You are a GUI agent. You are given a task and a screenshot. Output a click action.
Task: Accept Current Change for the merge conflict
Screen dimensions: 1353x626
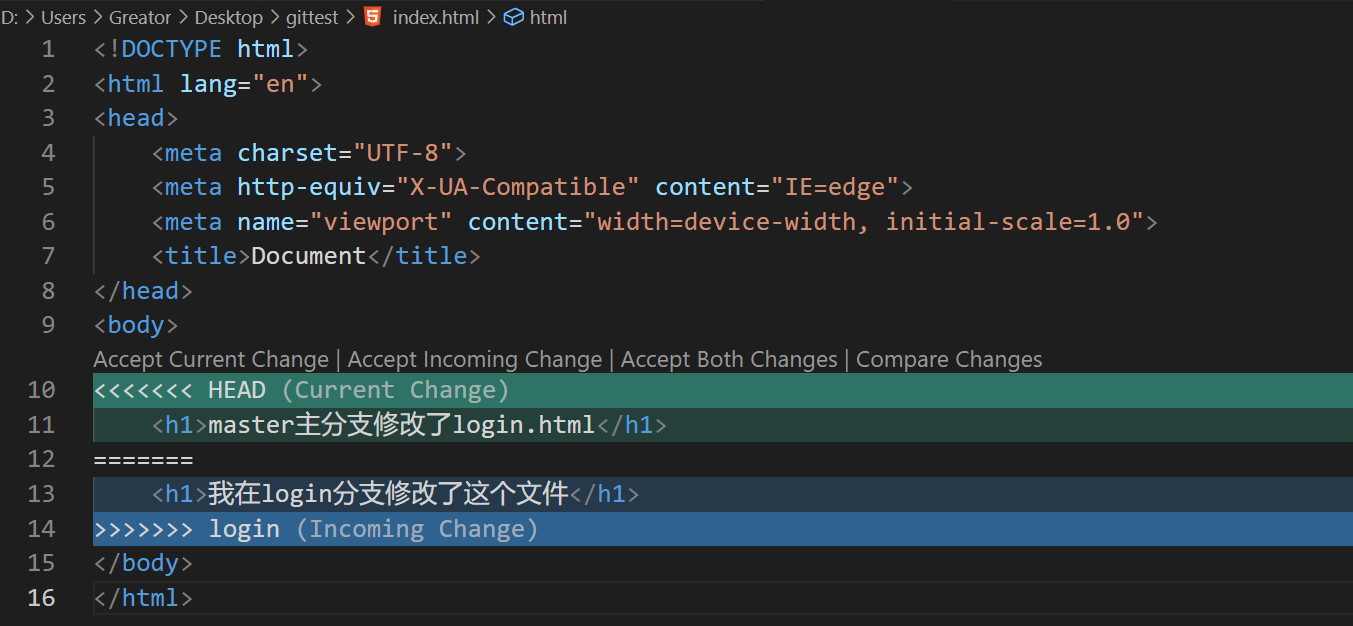[x=211, y=360]
